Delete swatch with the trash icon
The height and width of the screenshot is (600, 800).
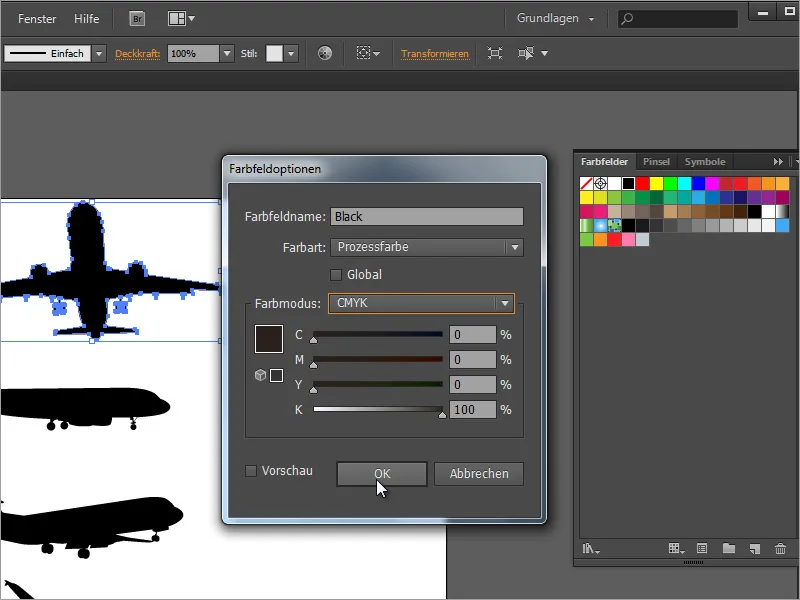[x=780, y=548]
